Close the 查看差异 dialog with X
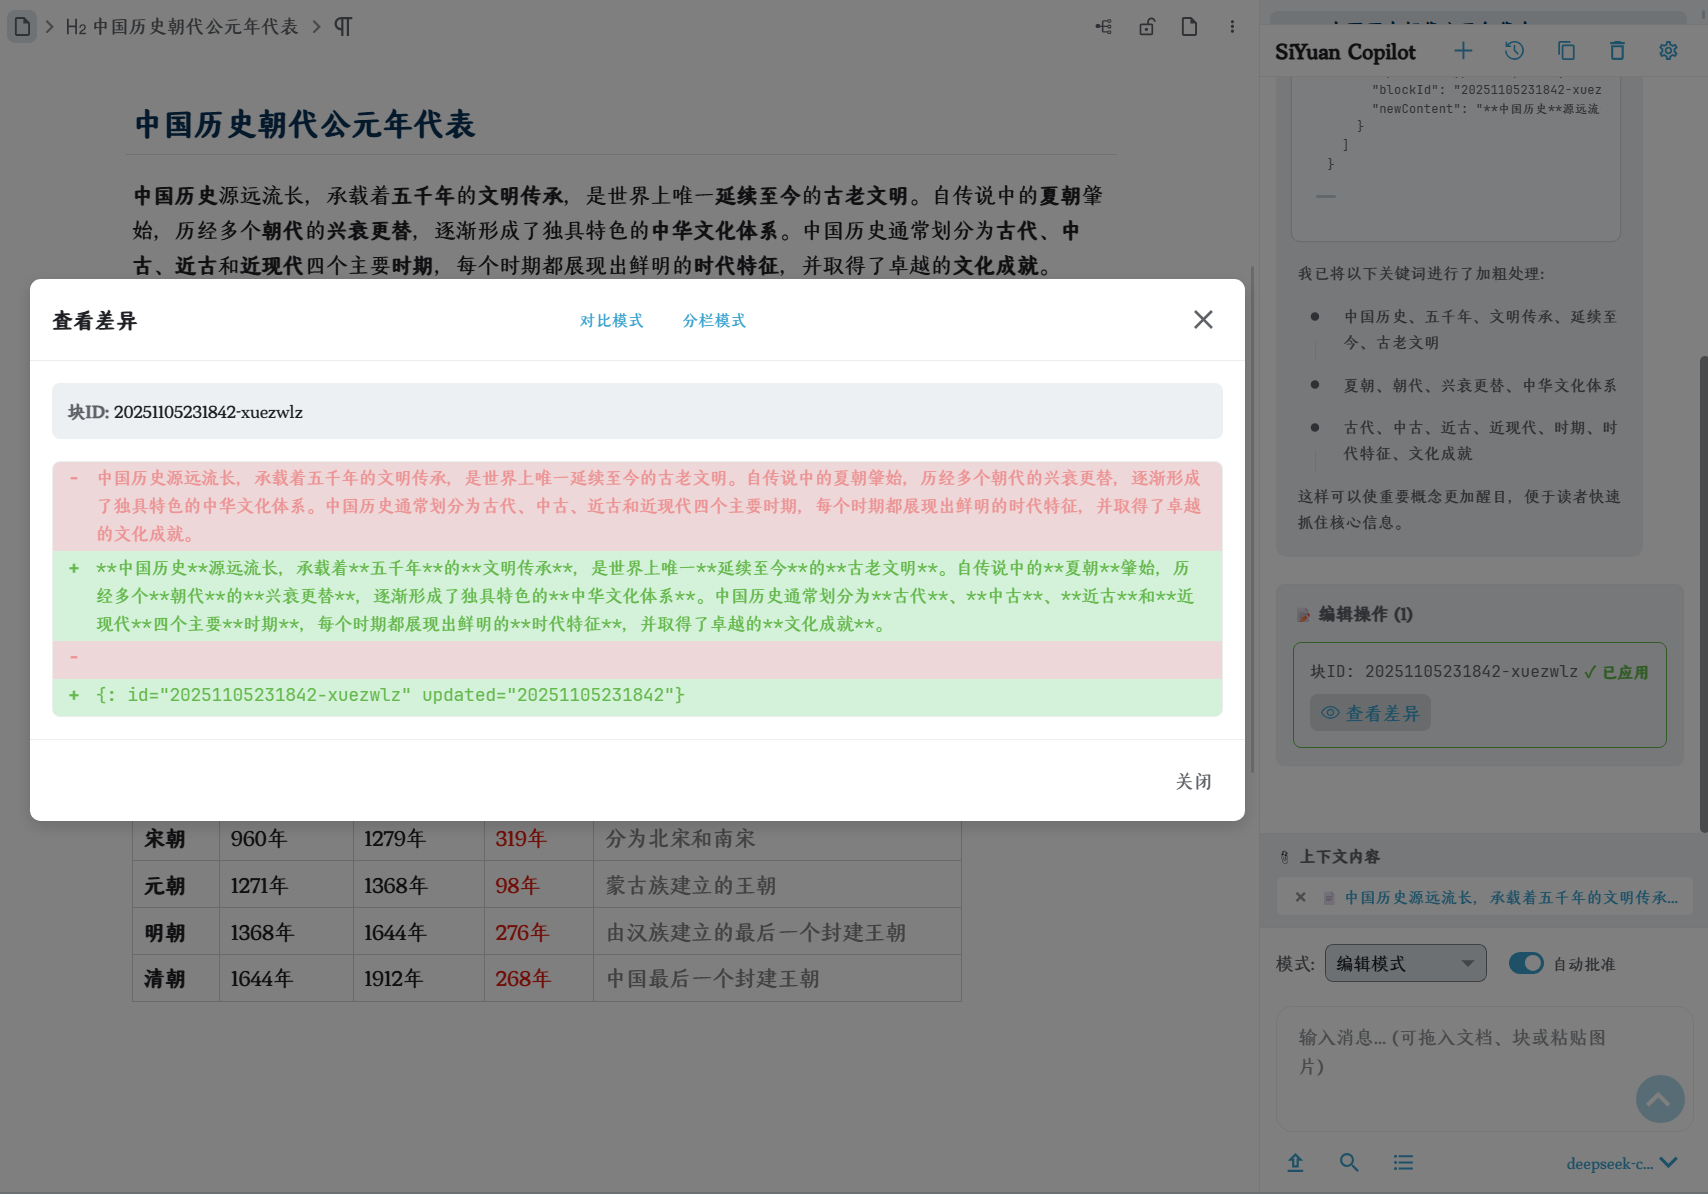This screenshot has width=1708, height=1194. point(1203,319)
